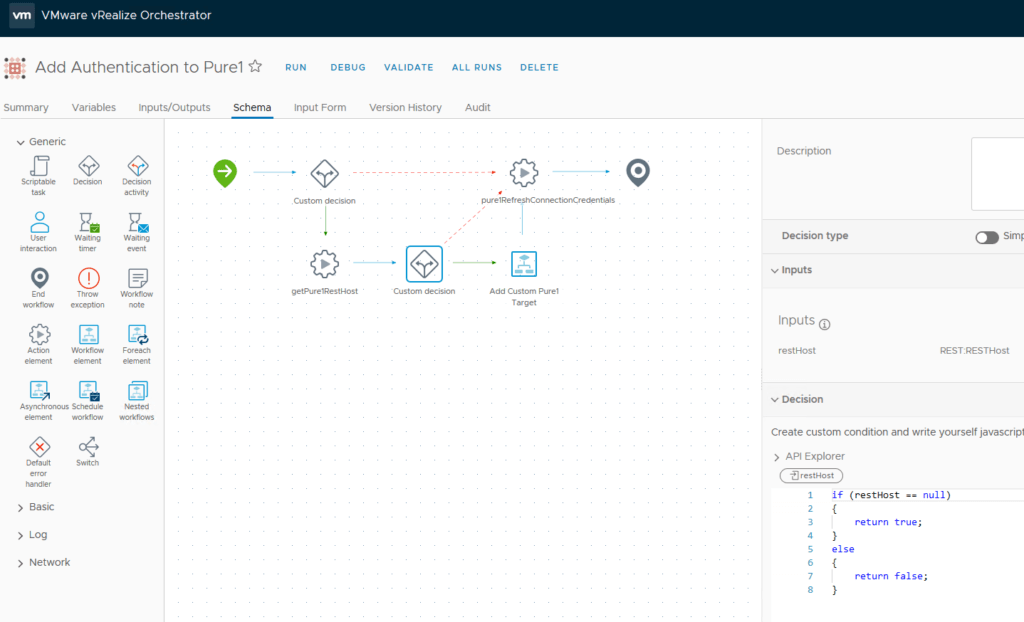Select first Custom decision node after start
1024x622 pixels.
(325, 173)
